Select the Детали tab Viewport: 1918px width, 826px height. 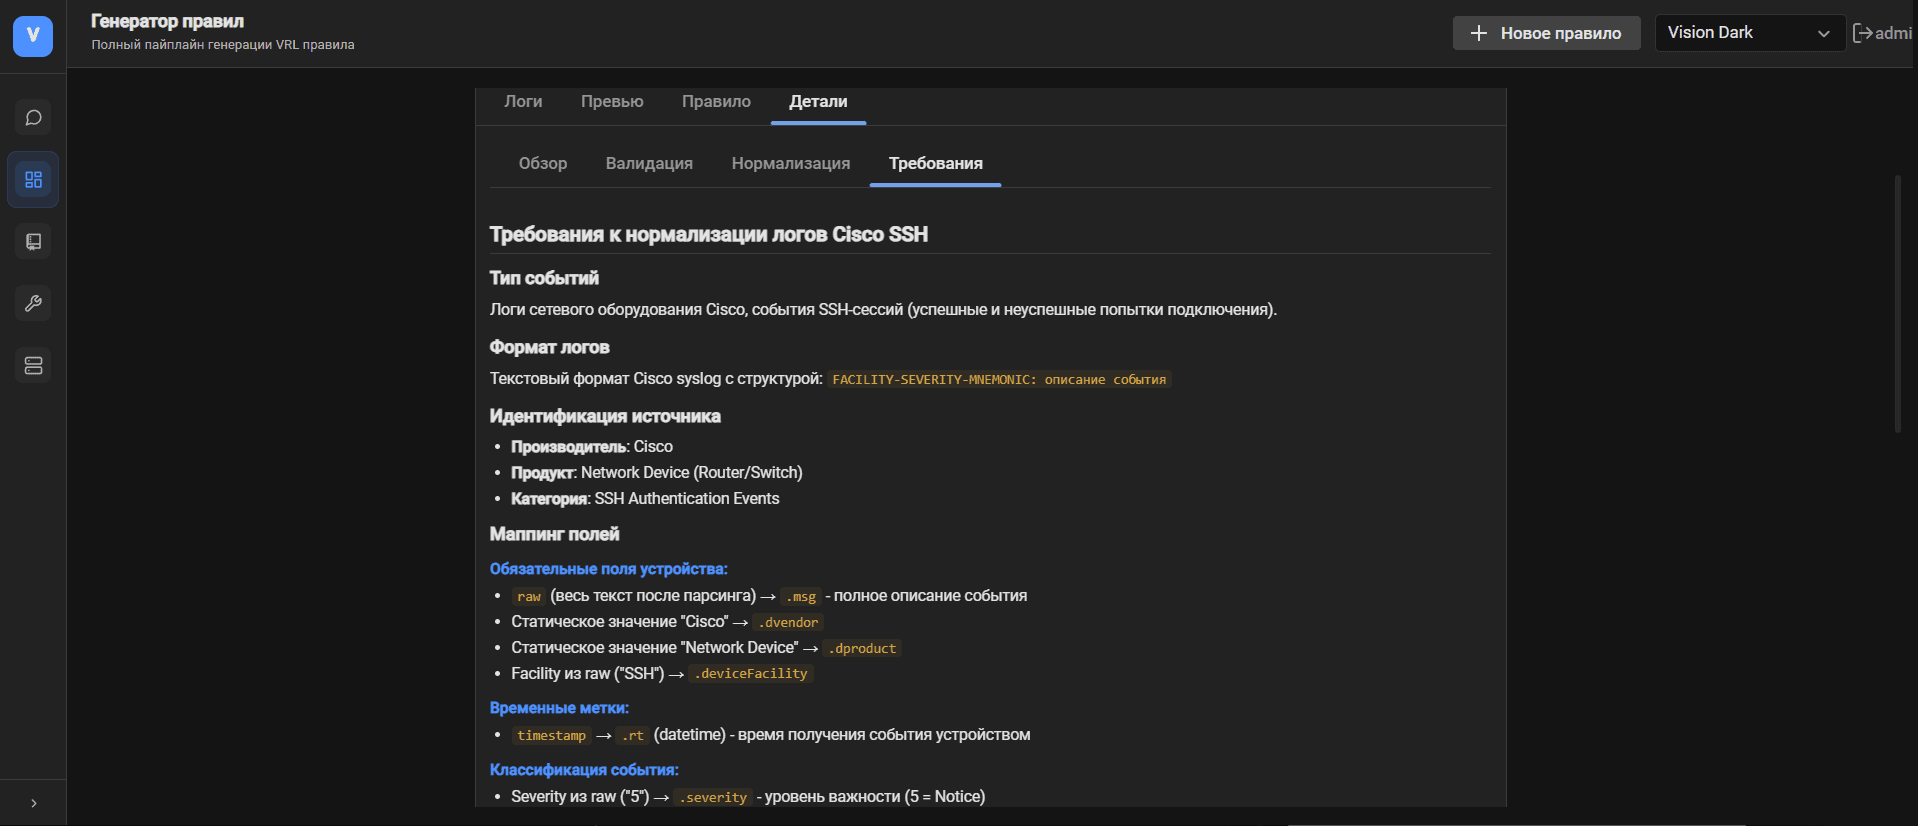tap(818, 102)
